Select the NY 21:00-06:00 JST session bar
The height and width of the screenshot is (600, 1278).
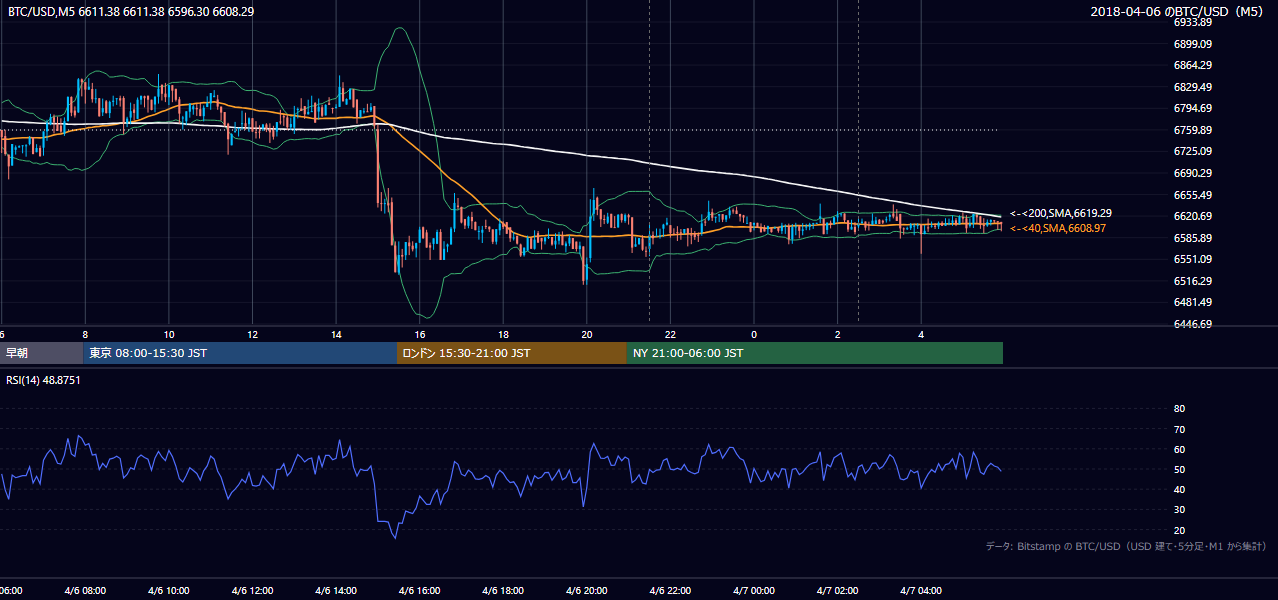tap(815, 353)
